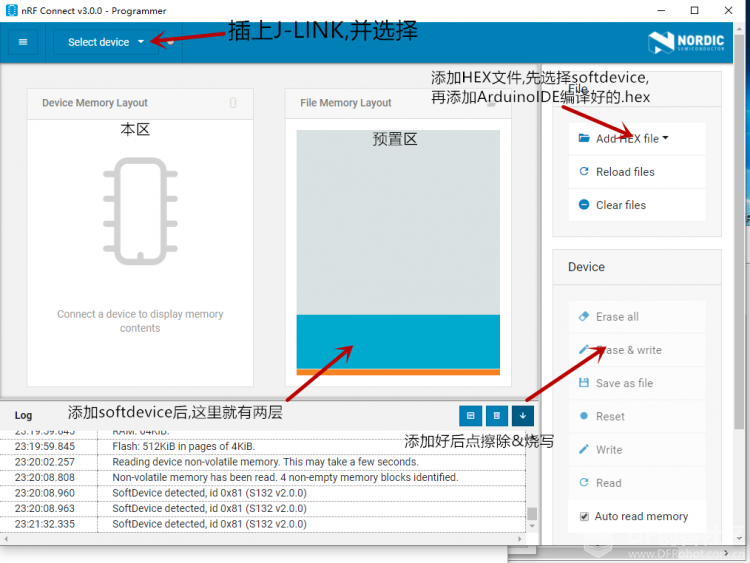Click the Nordic Semiconductor logo
The width and height of the screenshot is (750, 563).
point(686,42)
